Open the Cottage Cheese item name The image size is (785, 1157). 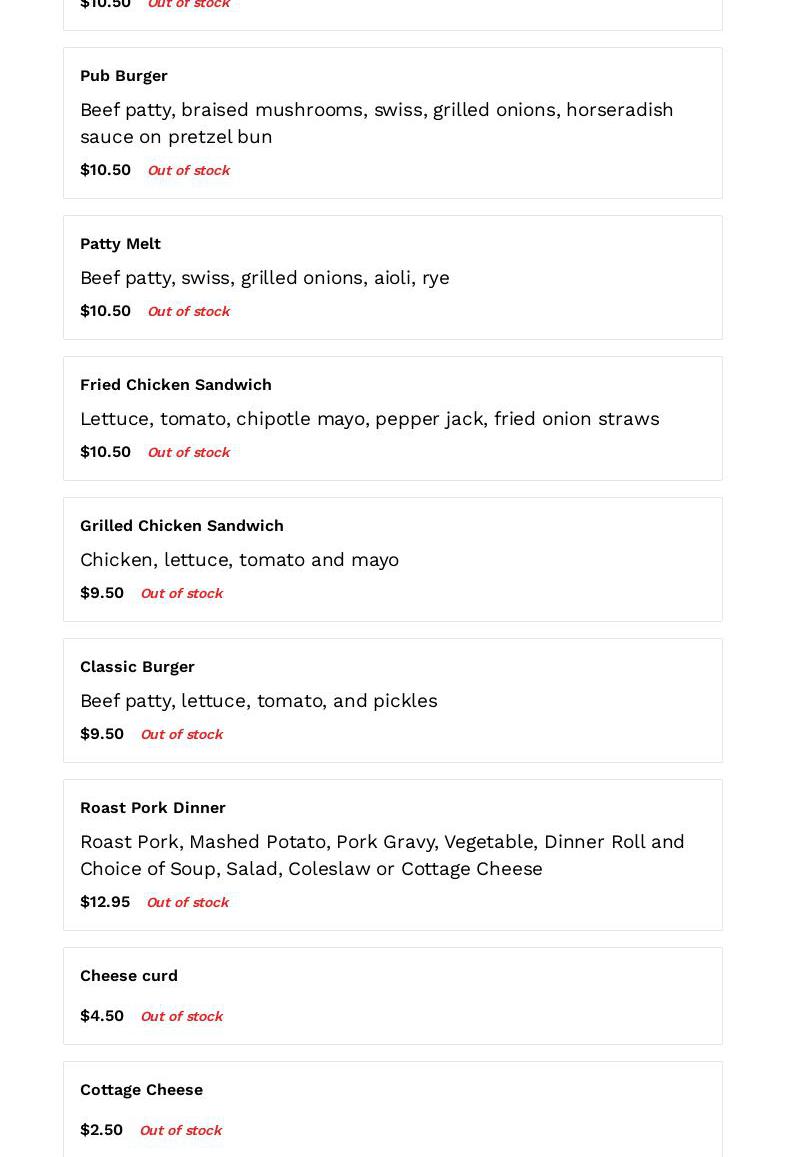click(x=141, y=1090)
